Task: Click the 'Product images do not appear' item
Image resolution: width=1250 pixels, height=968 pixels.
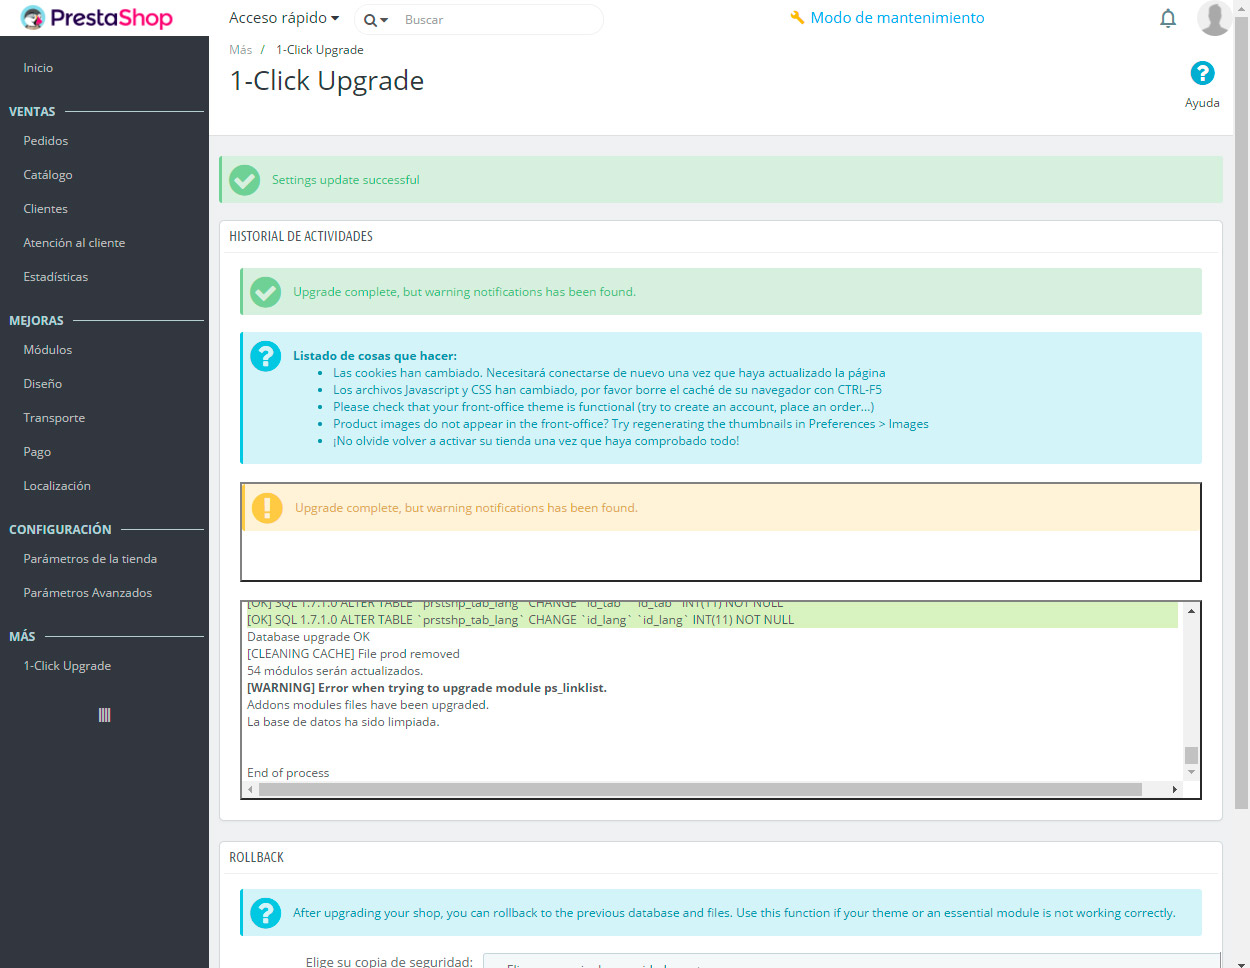Action: [631, 424]
